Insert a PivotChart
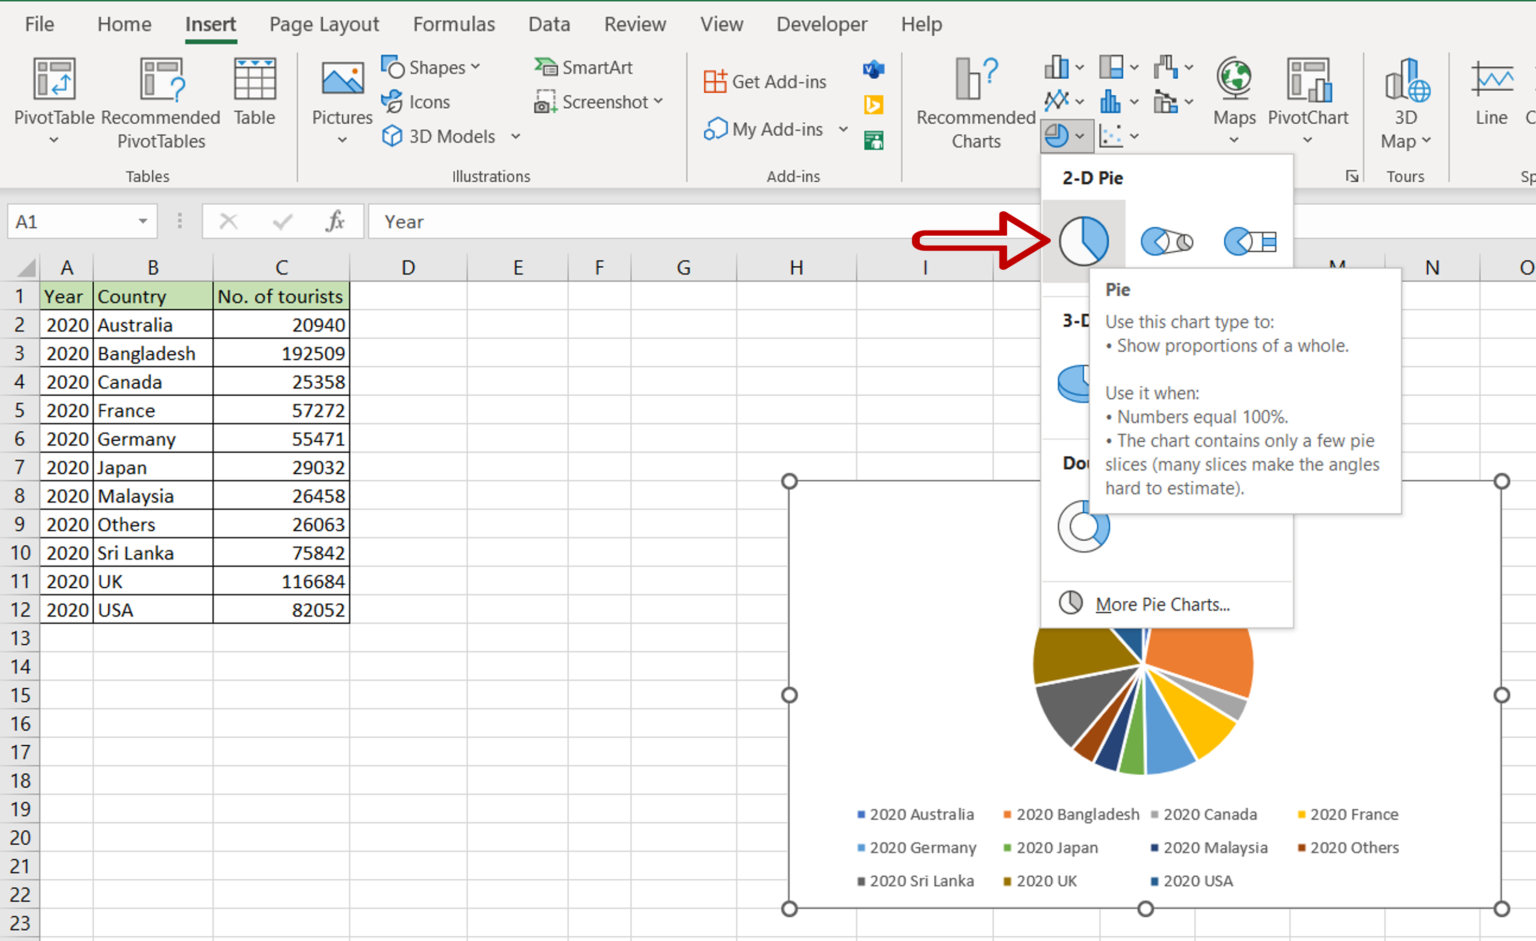 pos(1308,100)
